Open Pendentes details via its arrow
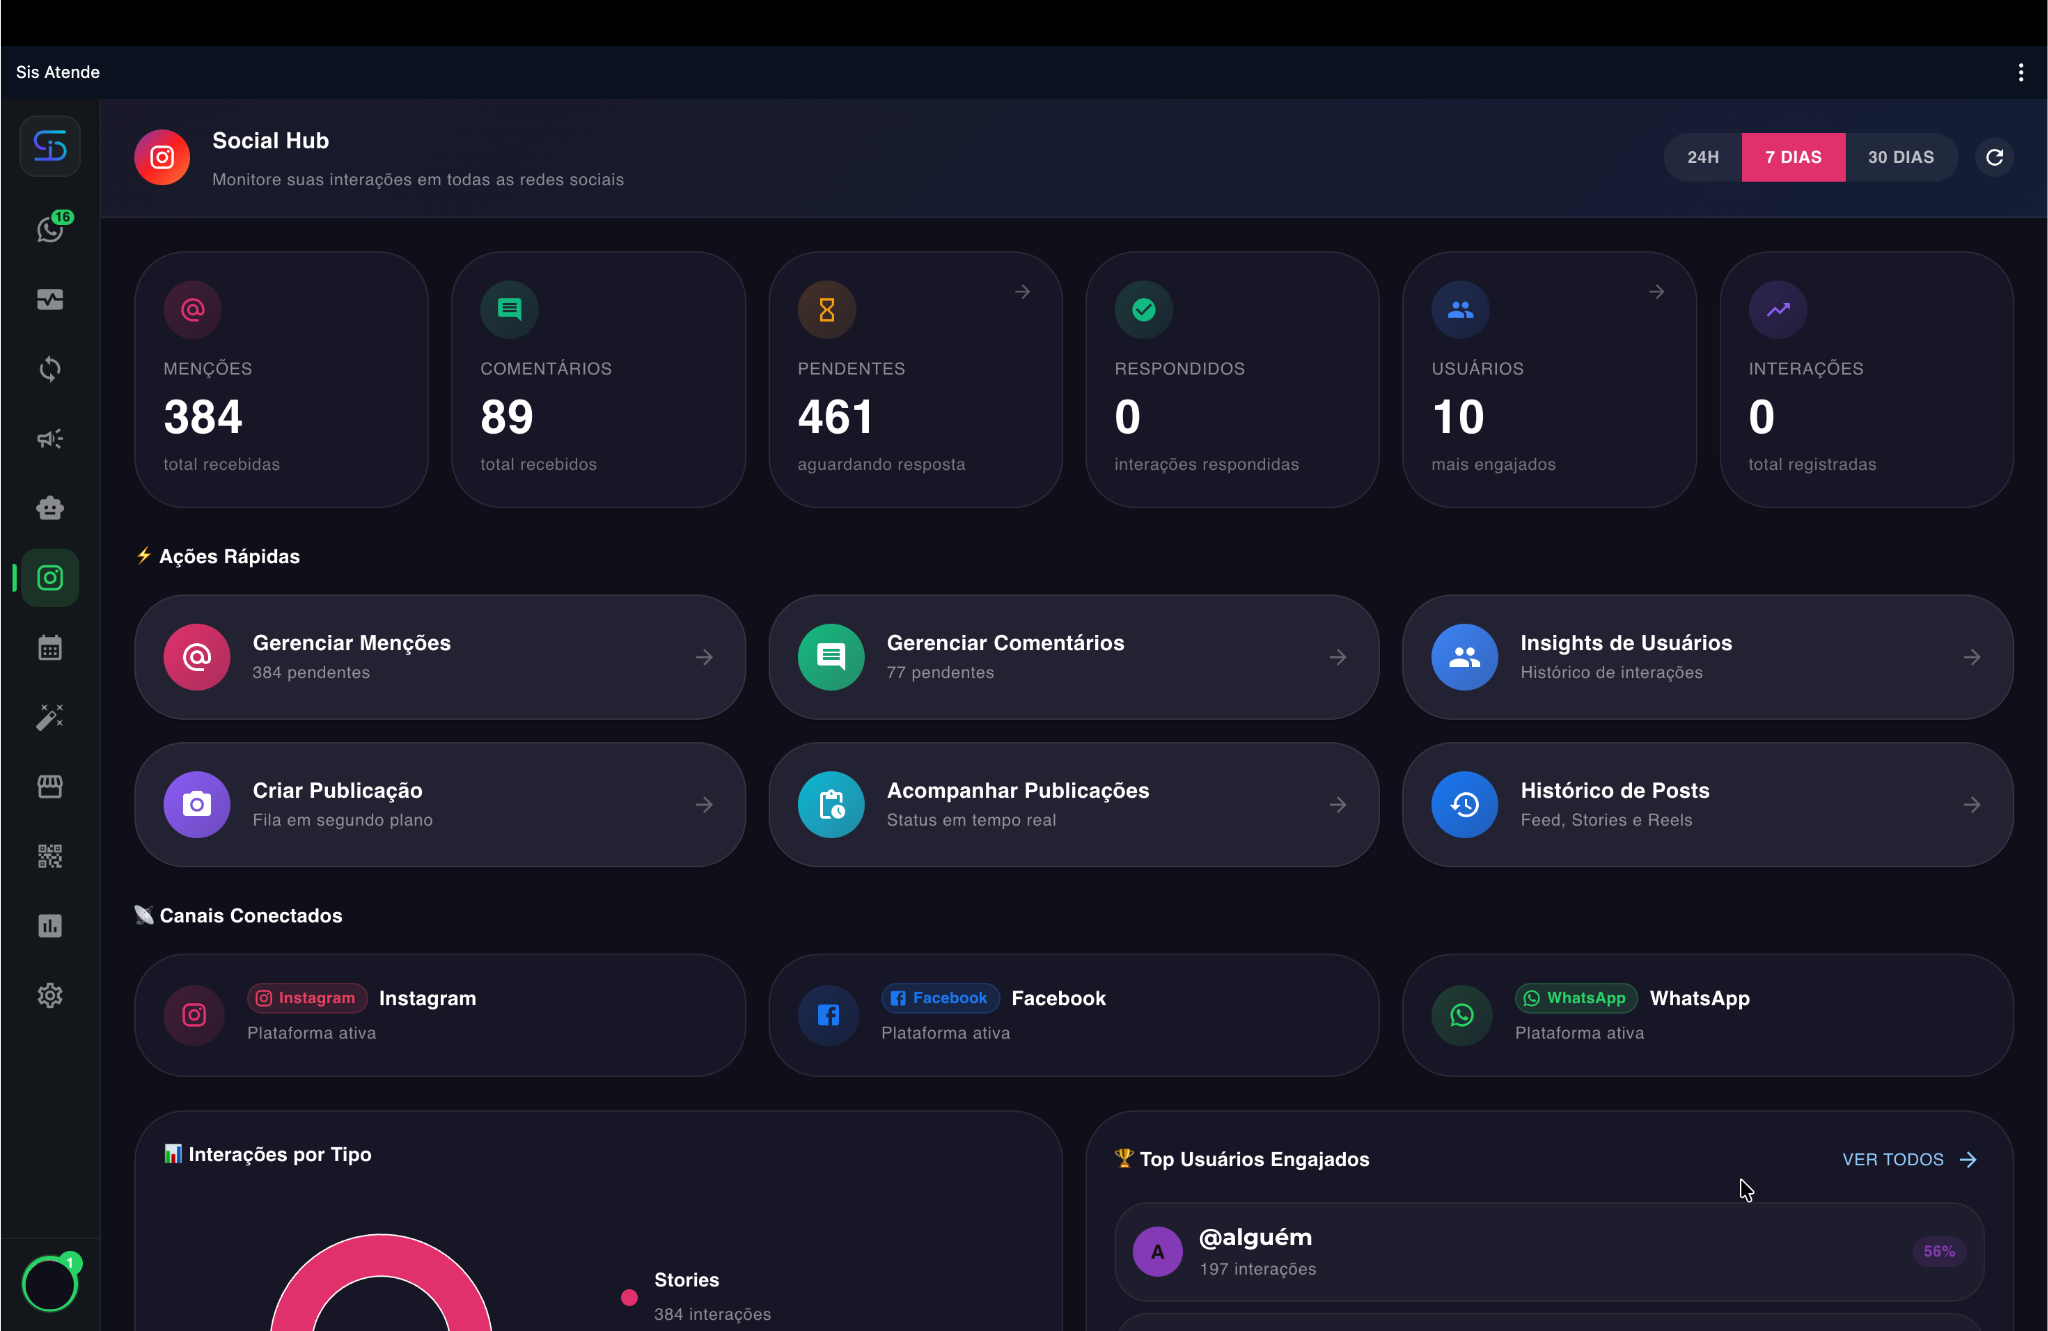This screenshot has width=2048, height=1331. [x=1023, y=292]
